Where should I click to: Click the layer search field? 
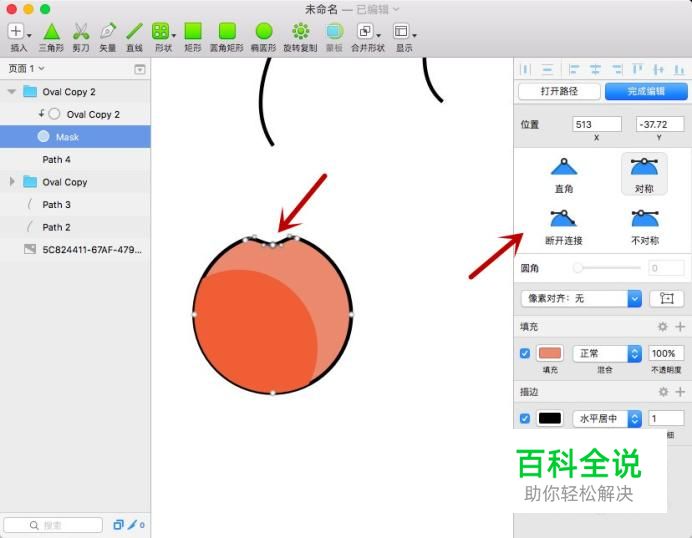tap(53, 525)
